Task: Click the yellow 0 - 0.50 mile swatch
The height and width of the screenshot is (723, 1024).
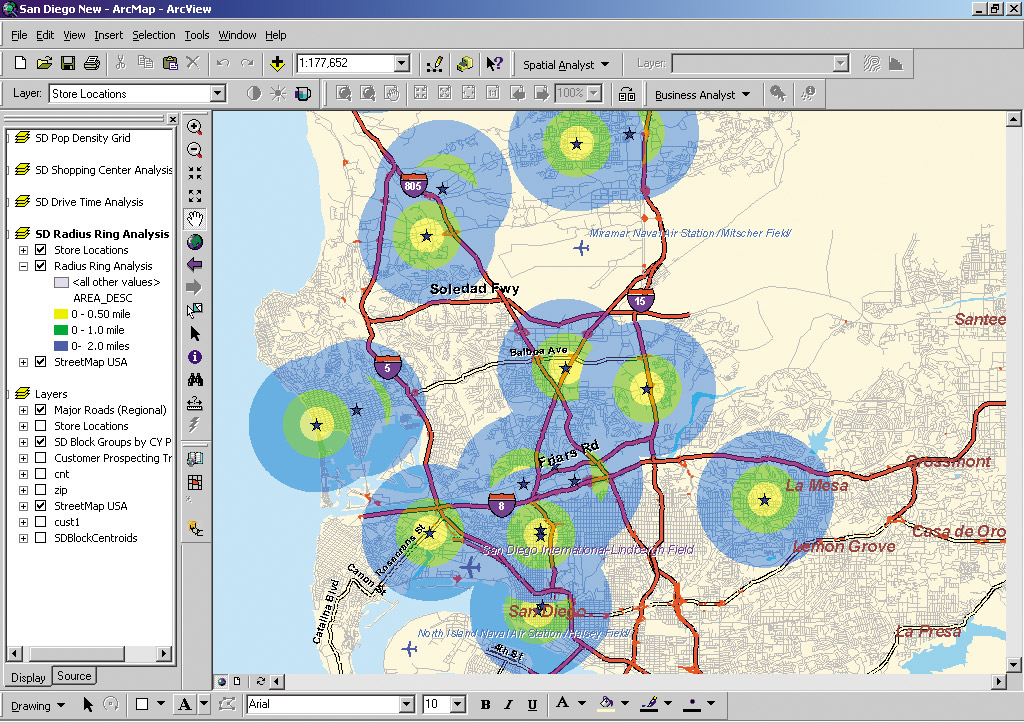Action: click(x=61, y=314)
